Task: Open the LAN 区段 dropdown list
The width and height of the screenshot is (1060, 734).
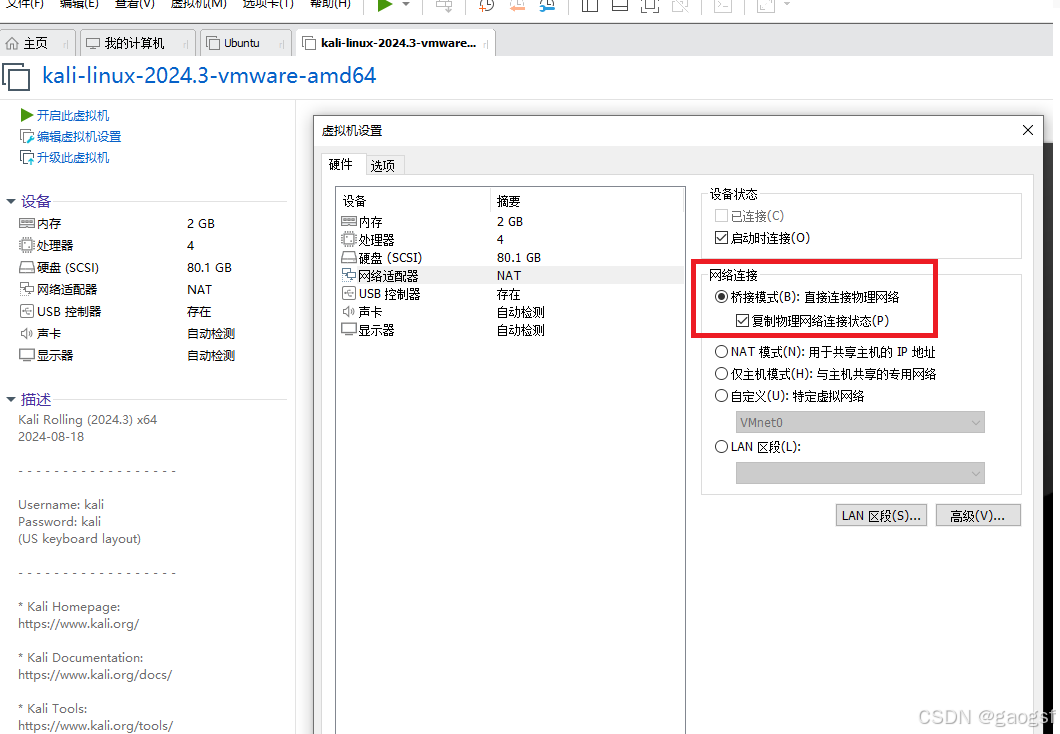Action: tap(860, 473)
